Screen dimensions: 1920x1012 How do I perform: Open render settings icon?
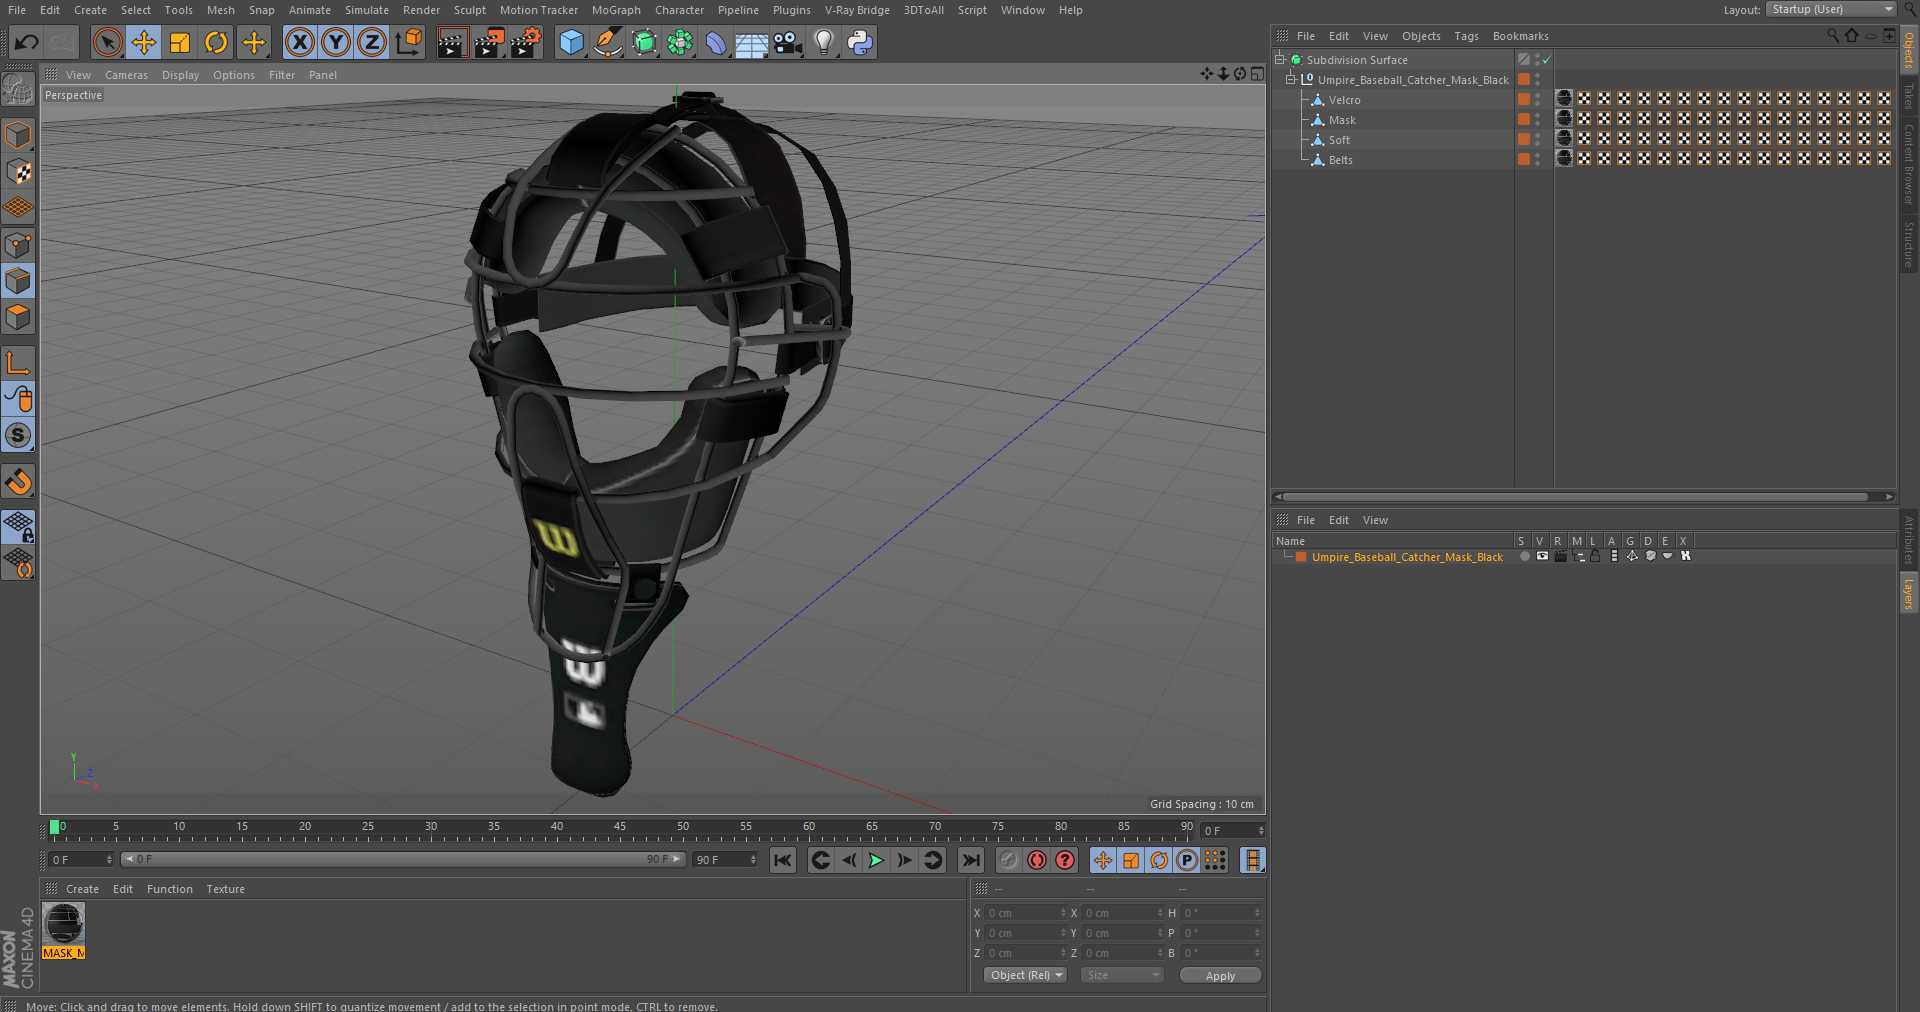(526, 42)
